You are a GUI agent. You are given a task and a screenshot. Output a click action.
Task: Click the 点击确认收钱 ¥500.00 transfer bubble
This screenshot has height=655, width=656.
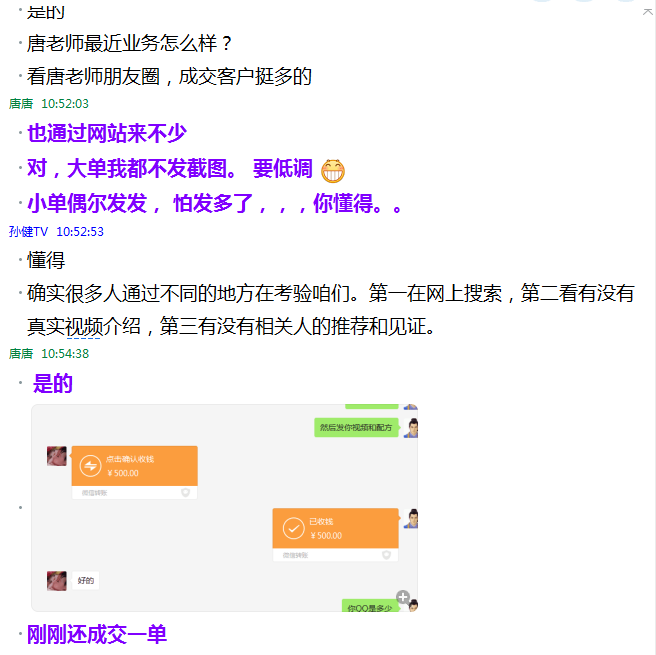(x=134, y=472)
